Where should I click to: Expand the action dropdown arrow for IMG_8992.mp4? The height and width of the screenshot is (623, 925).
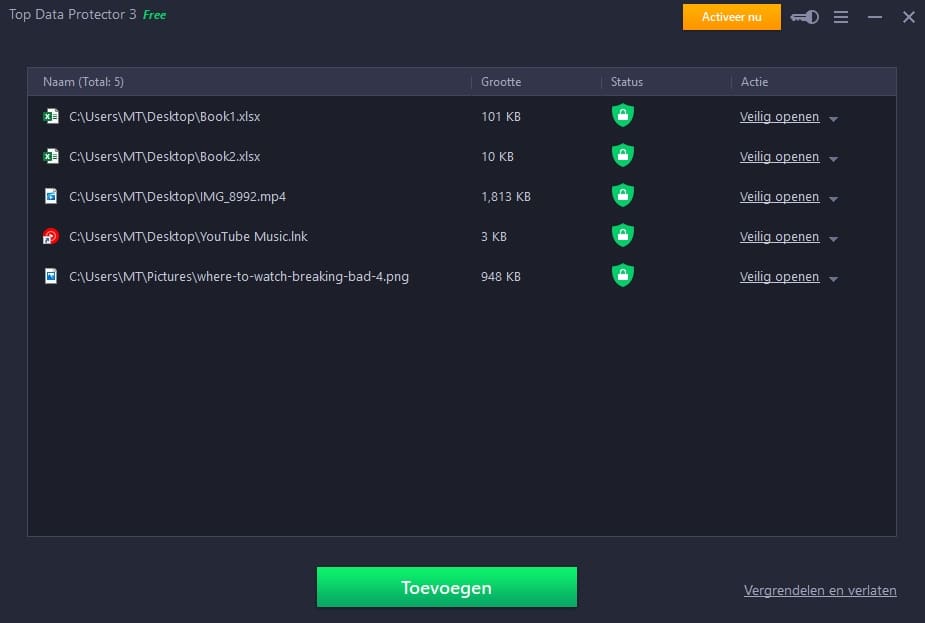[833, 199]
